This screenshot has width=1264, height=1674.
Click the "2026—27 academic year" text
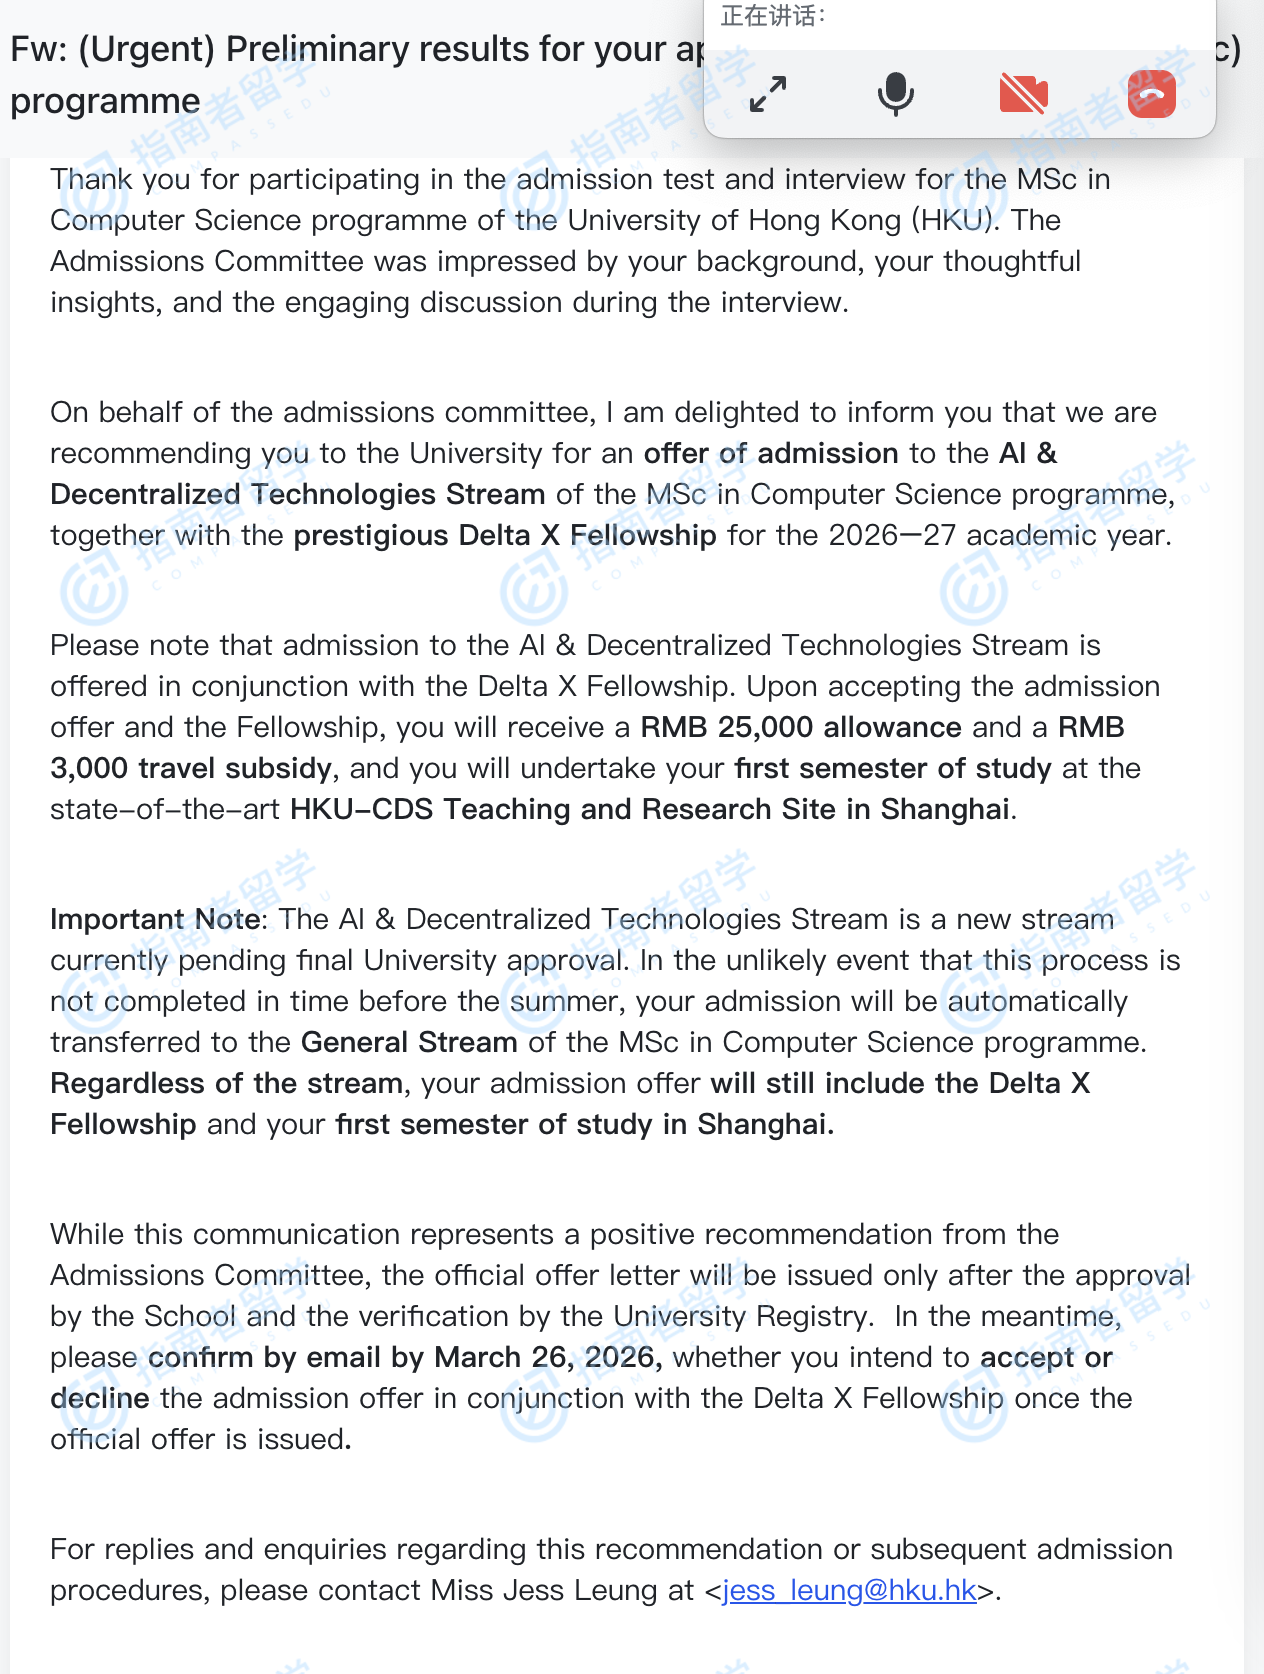pos(999,535)
